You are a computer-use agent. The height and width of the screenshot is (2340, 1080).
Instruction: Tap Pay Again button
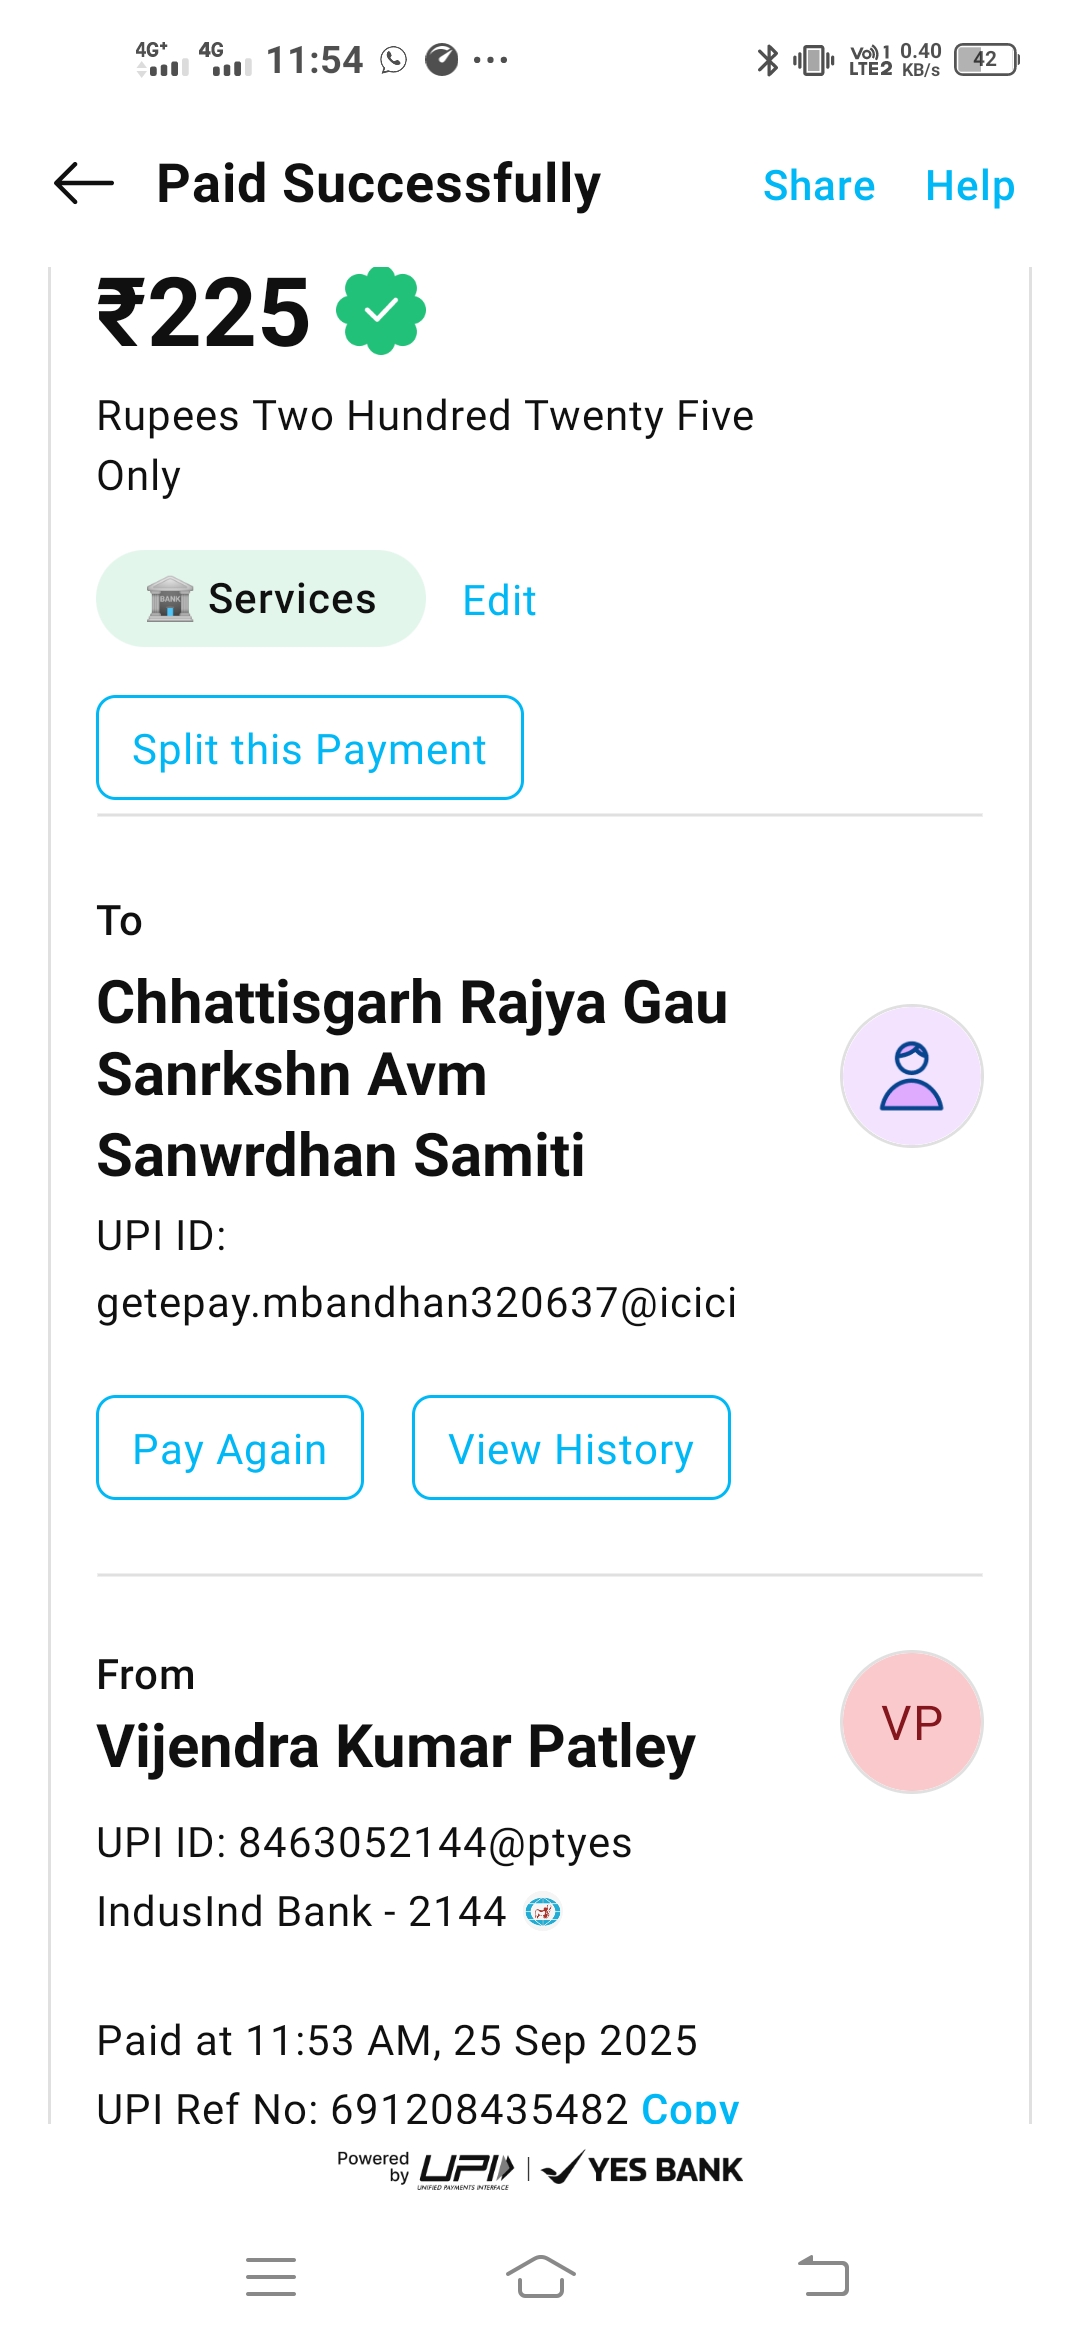[230, 1448]
